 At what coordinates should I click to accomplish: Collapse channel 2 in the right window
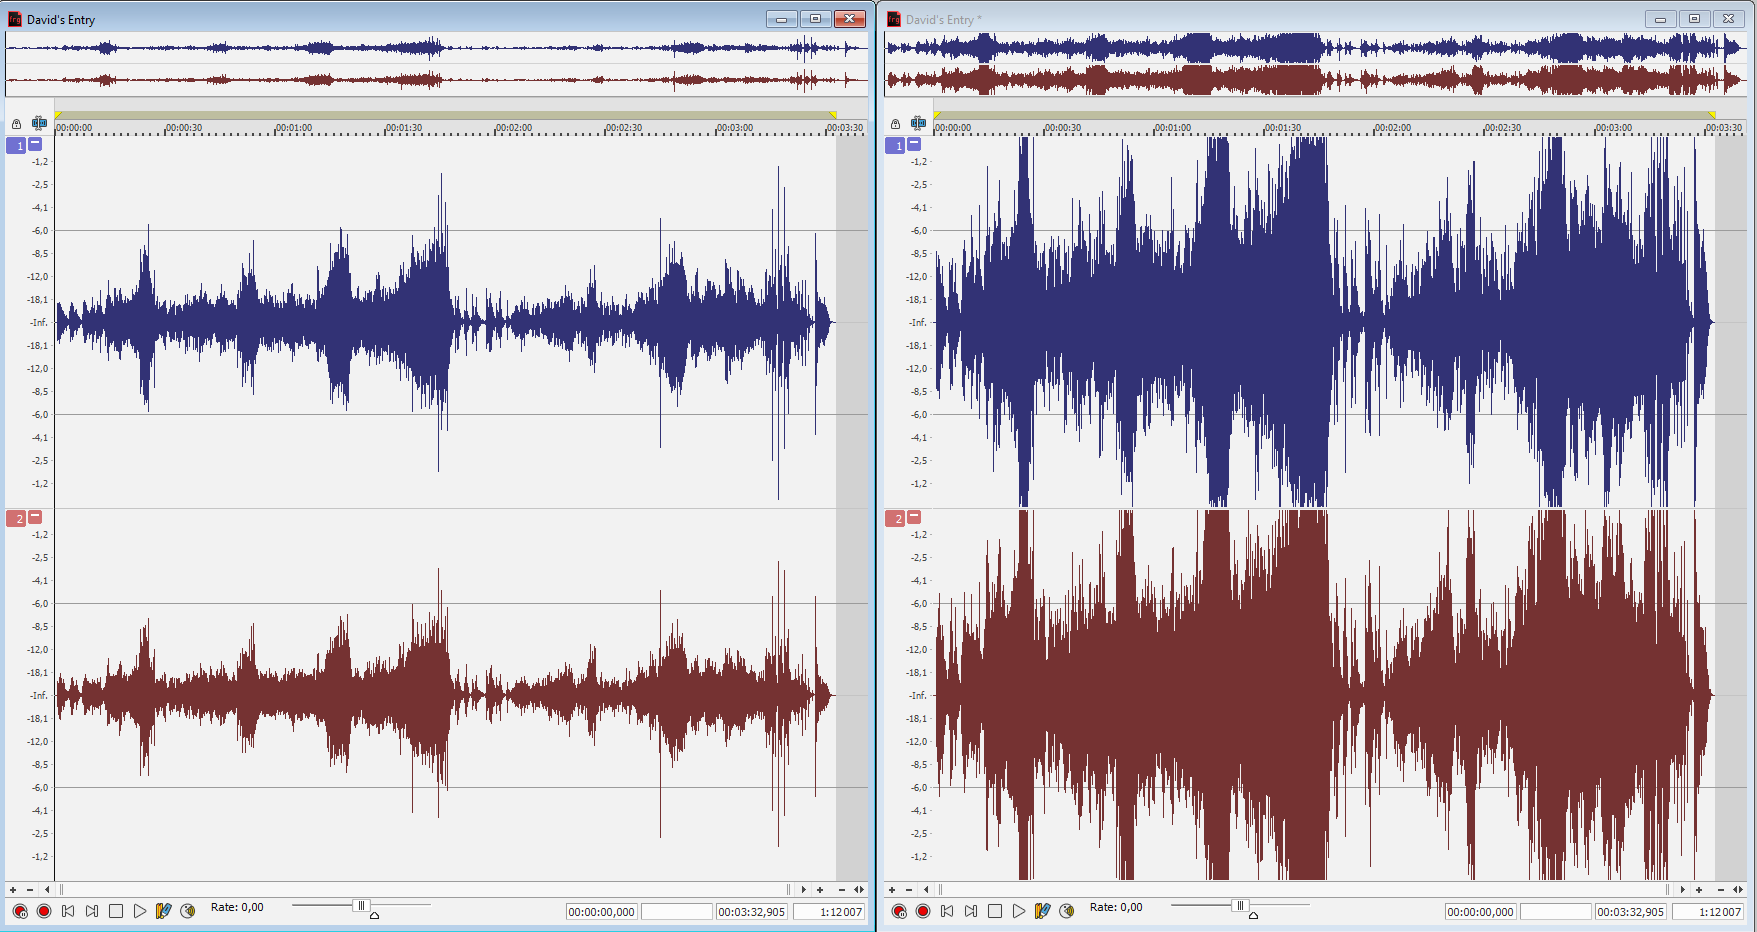914,517
